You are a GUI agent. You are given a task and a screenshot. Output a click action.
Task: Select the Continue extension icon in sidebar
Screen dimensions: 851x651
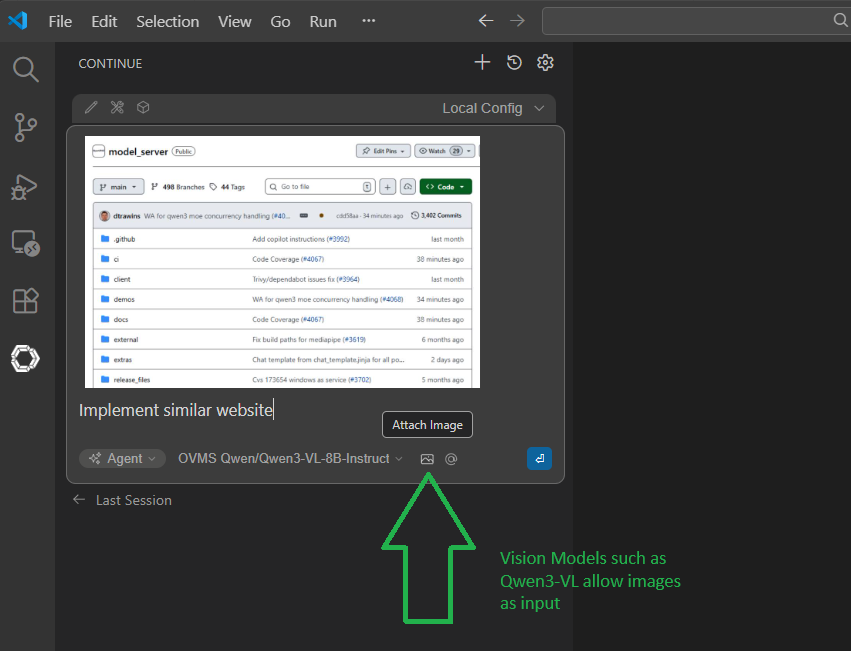(25, 358)
